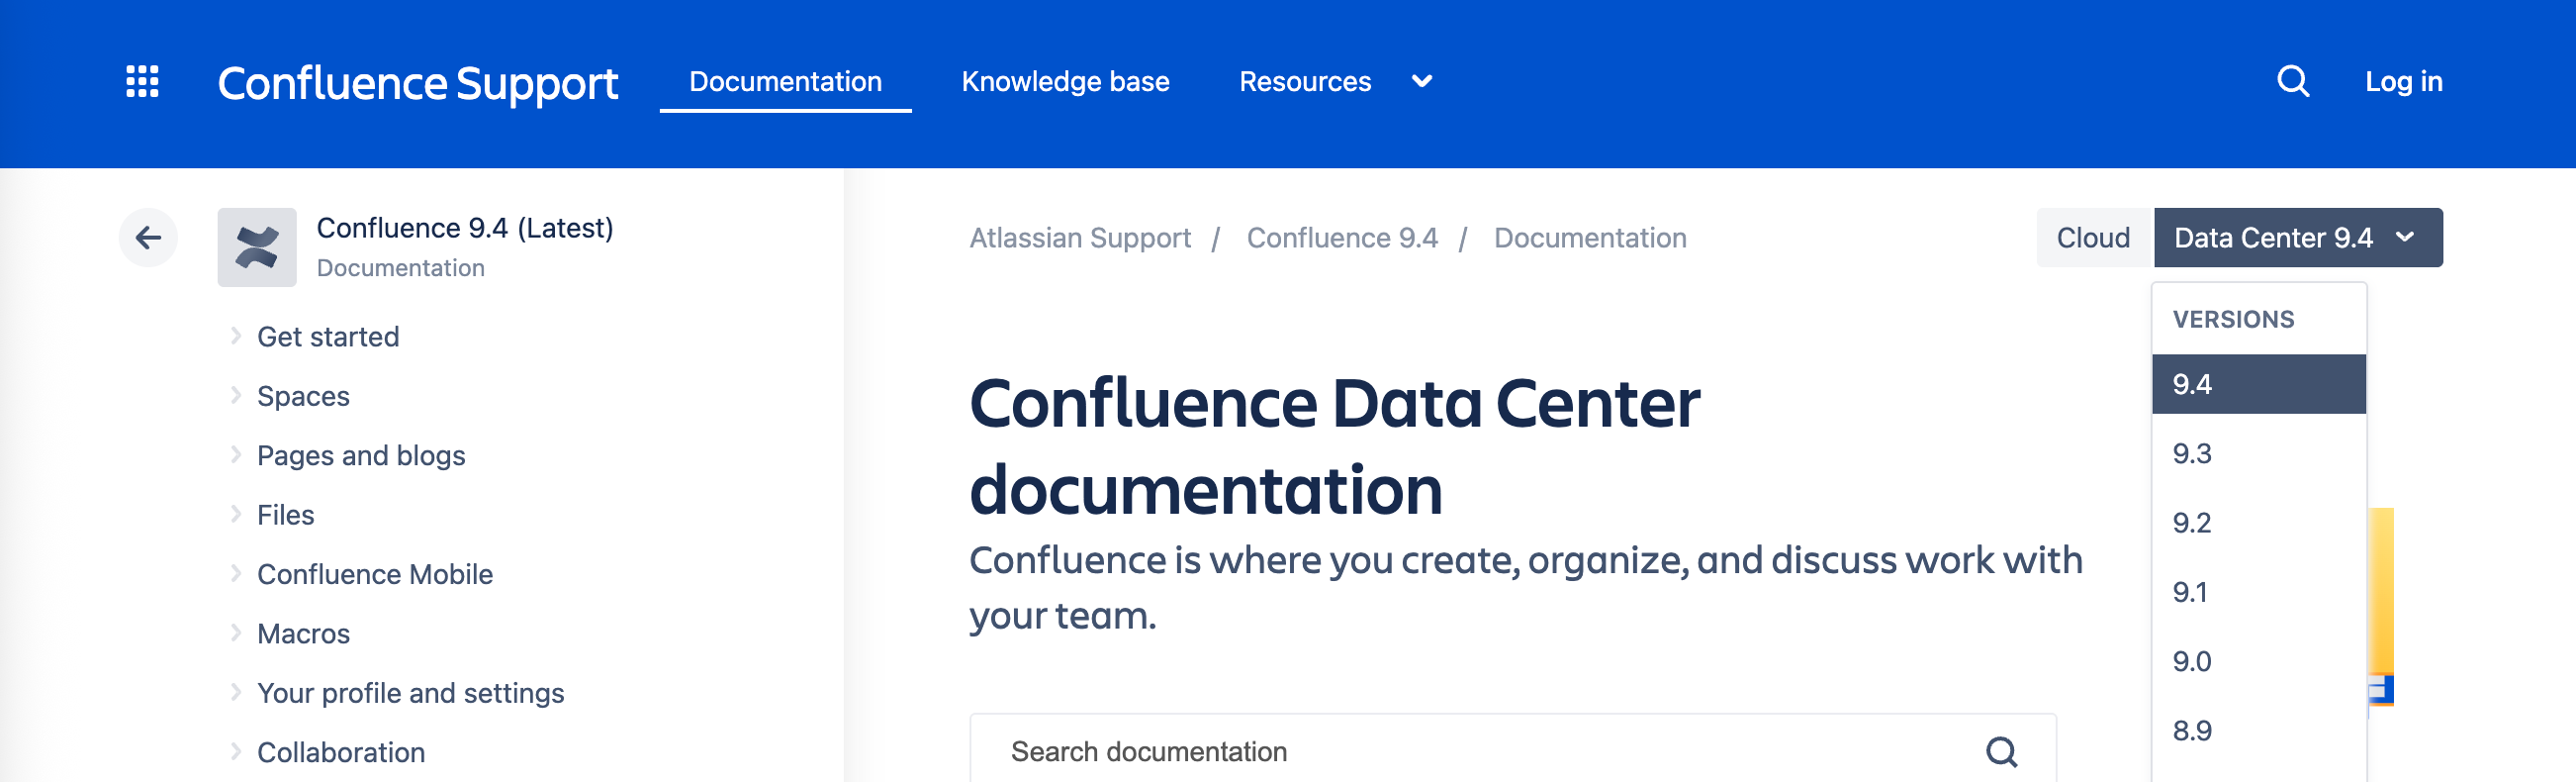
Task: Open Your profile and settings in sidebar
Action: click(x=410, y=693)
